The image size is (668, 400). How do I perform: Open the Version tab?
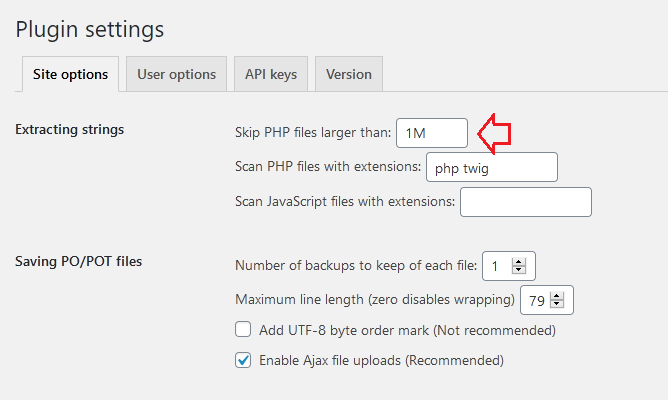349,74
